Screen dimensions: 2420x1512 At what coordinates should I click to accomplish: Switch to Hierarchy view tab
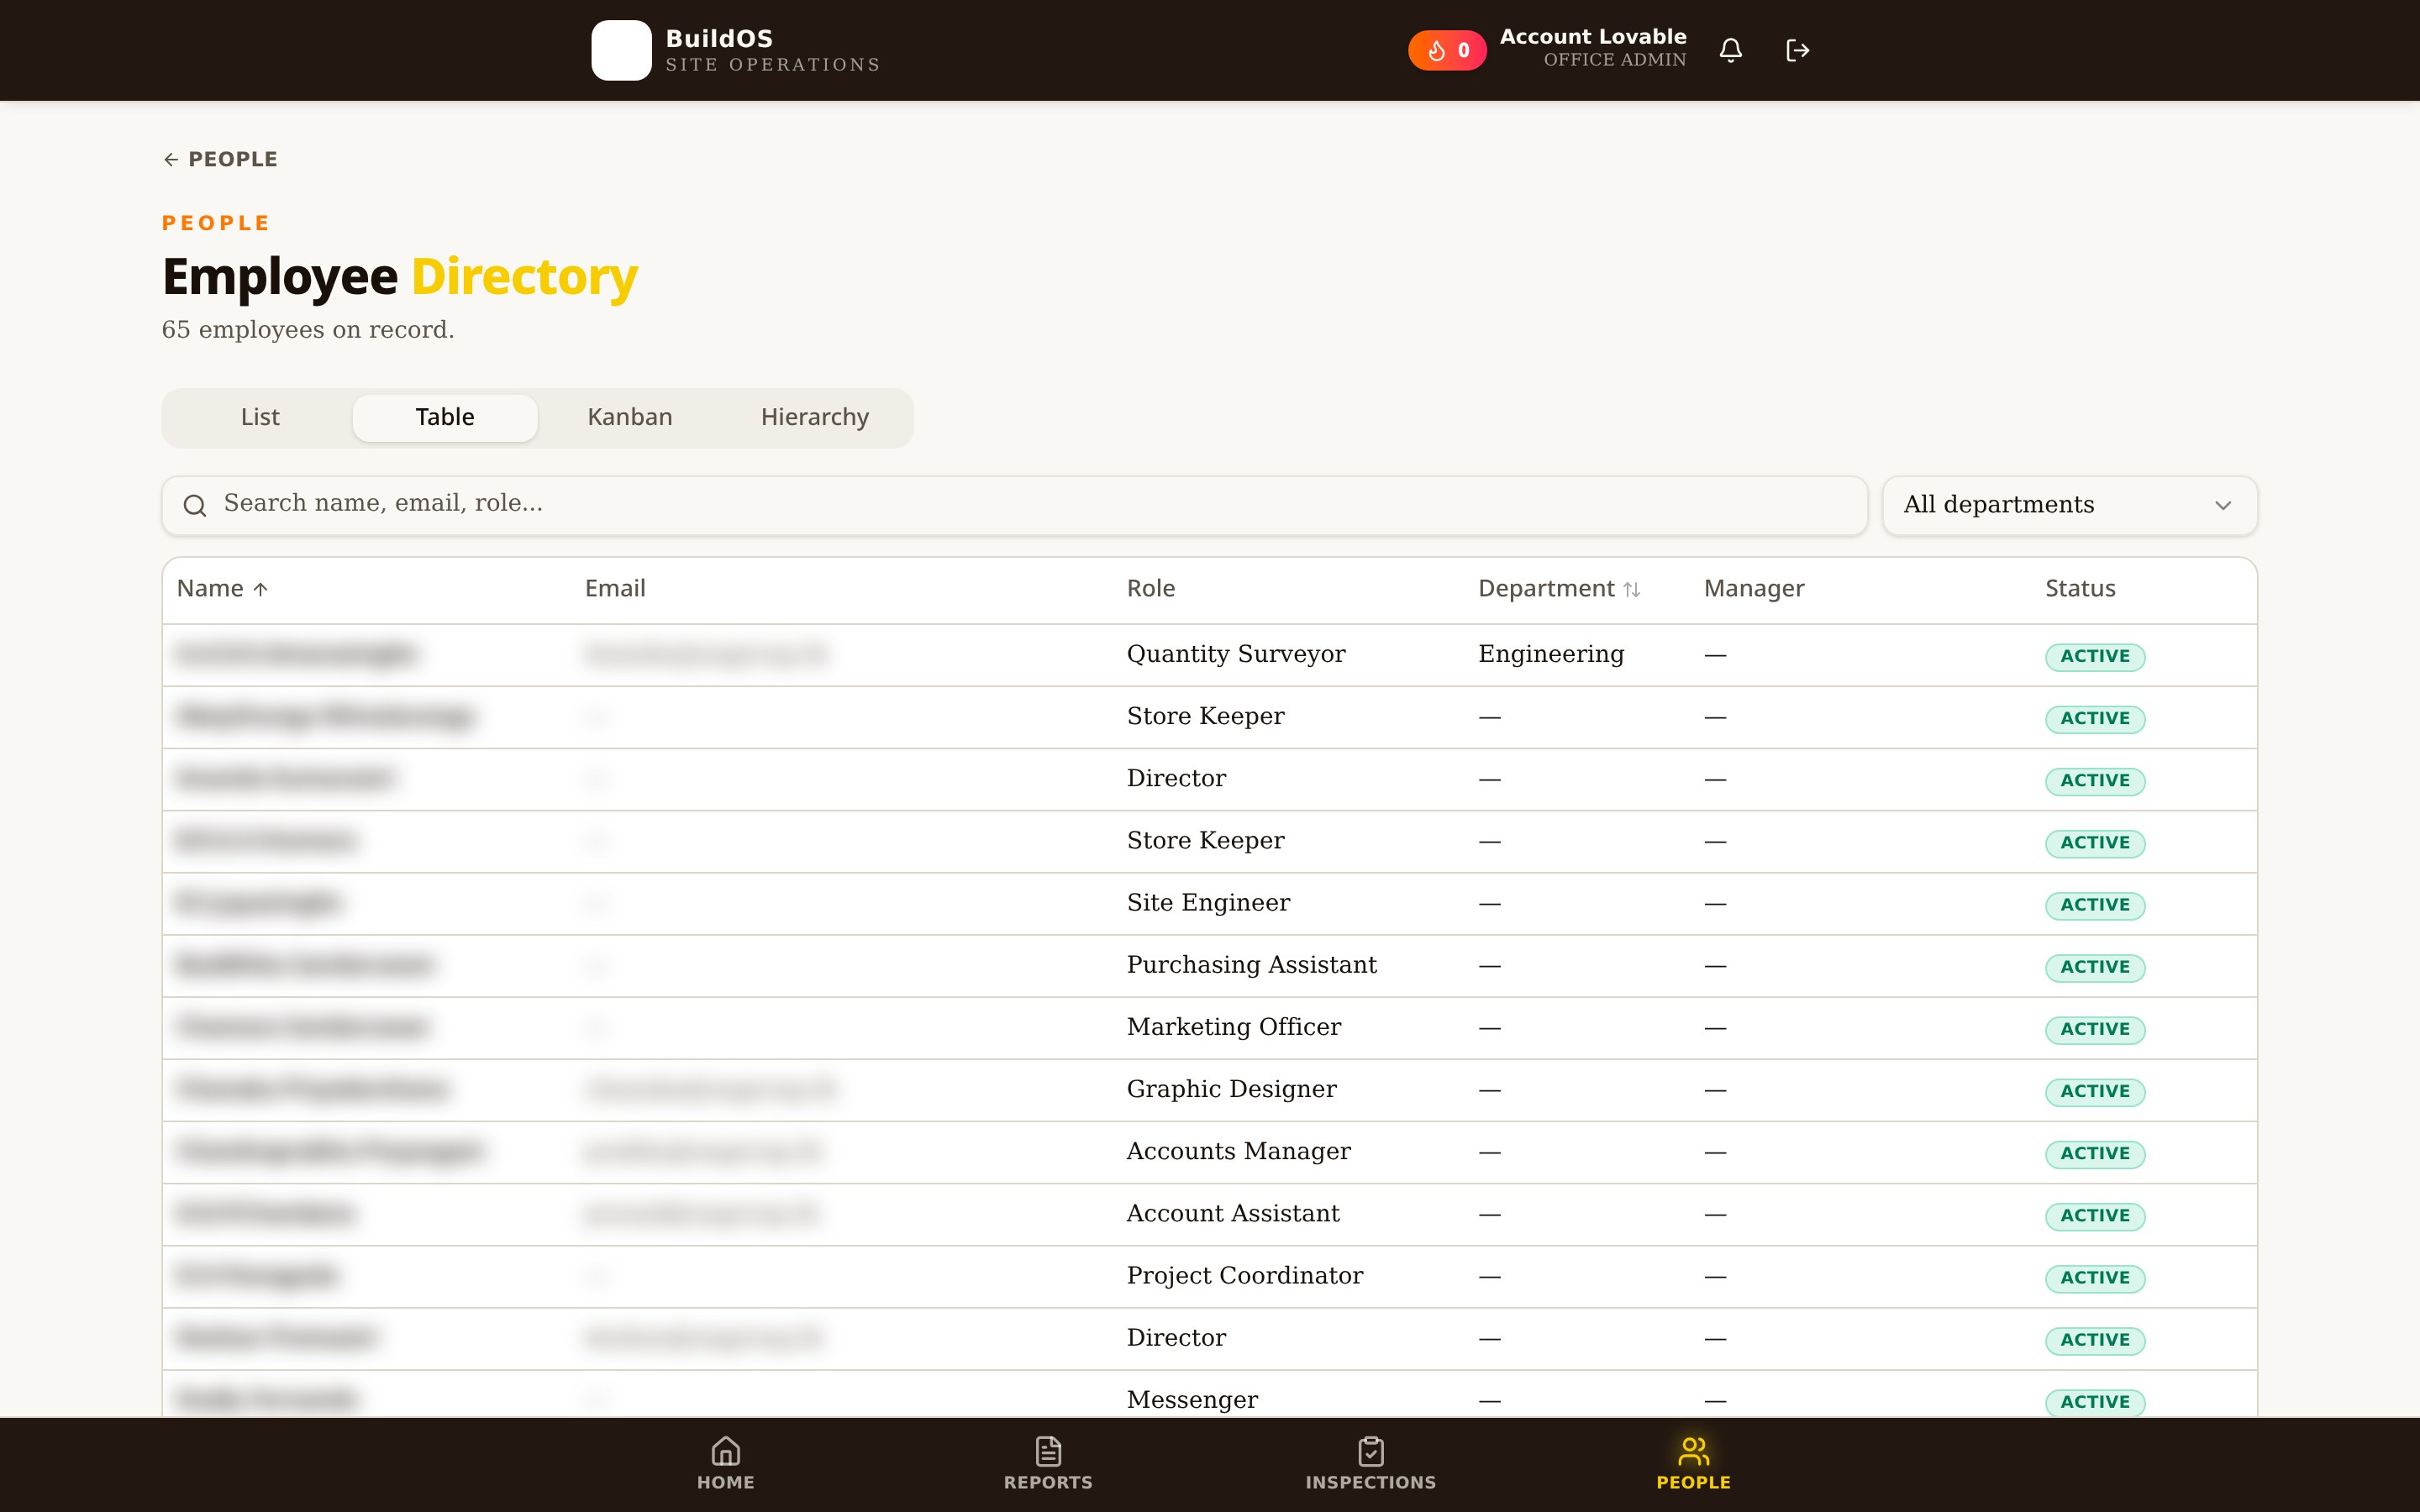pyautogui.click(x=815, y=417)
